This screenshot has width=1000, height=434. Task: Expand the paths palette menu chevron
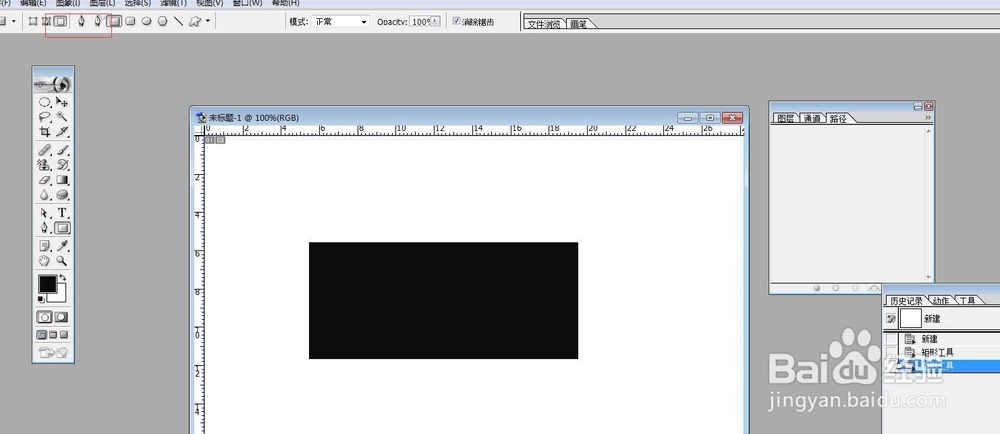pos(928,118)
